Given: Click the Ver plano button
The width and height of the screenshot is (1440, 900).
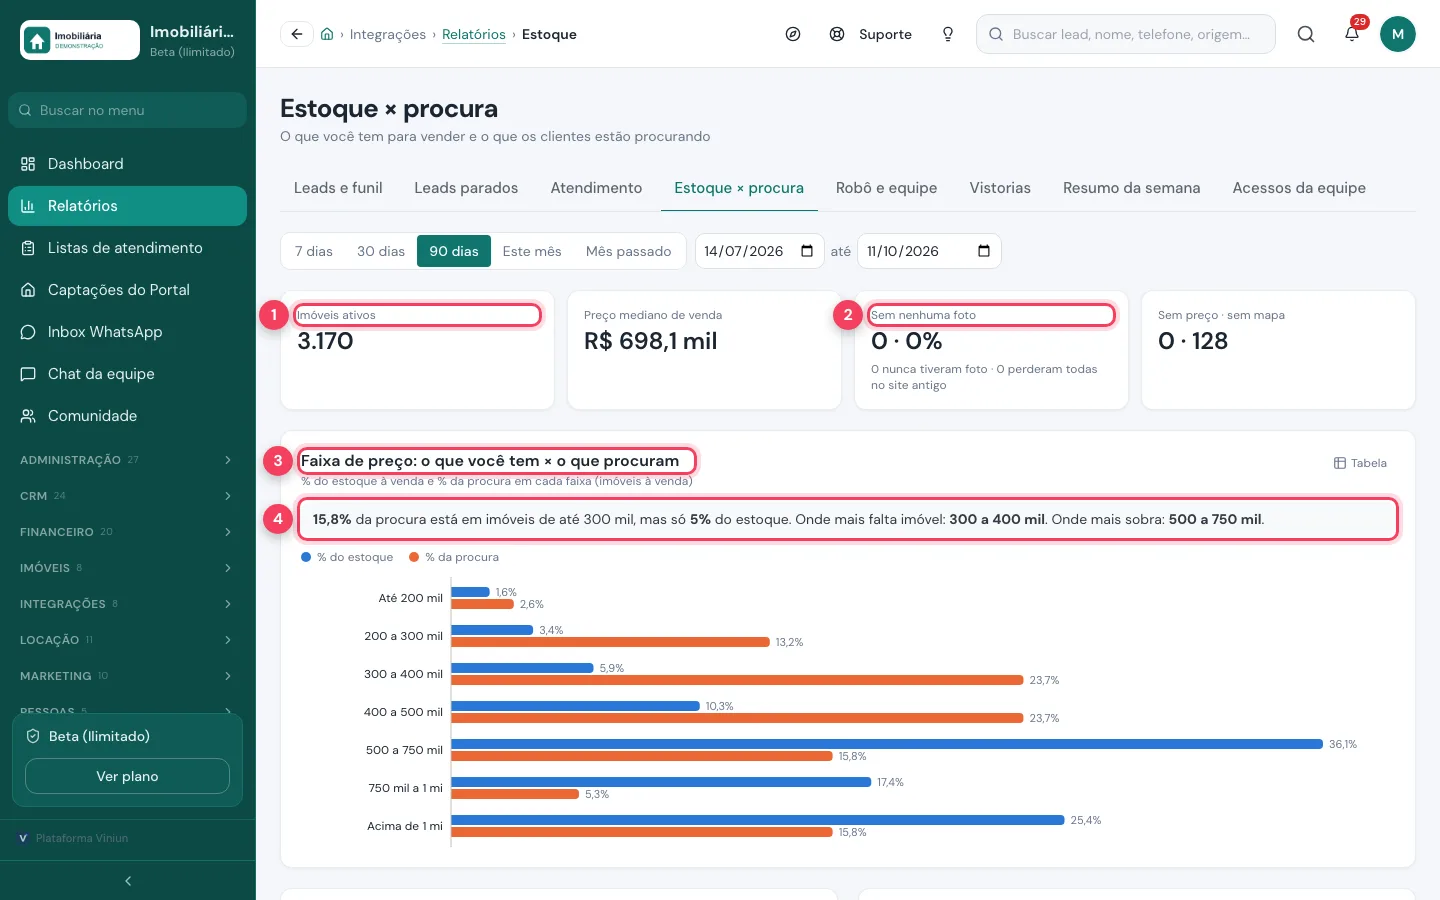Looking at the screenshot, I should pos(127,776).
